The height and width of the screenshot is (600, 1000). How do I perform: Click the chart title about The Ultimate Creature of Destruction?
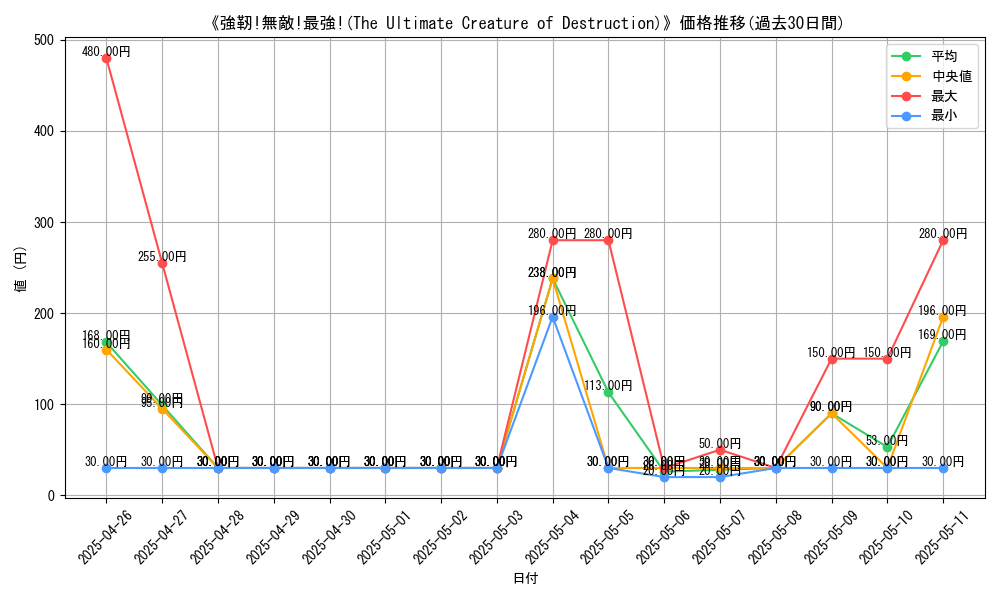coord(526,24)
